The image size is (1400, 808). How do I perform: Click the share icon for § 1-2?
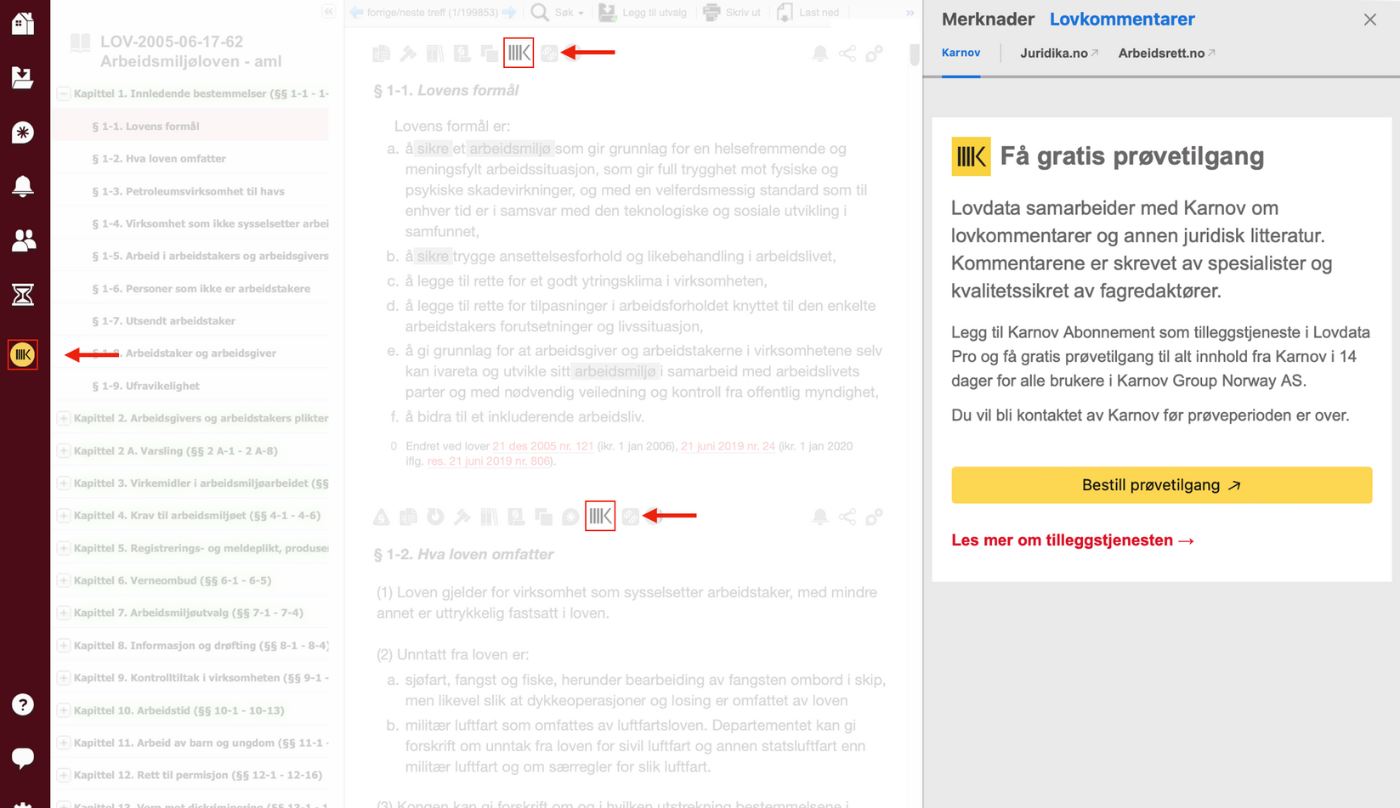847,517
